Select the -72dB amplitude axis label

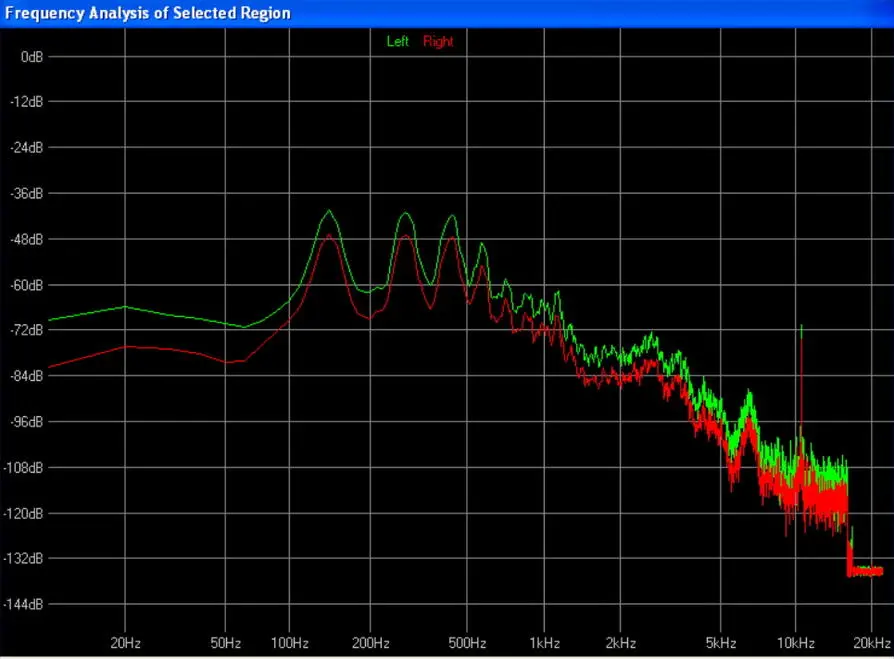tap(28, 330)
